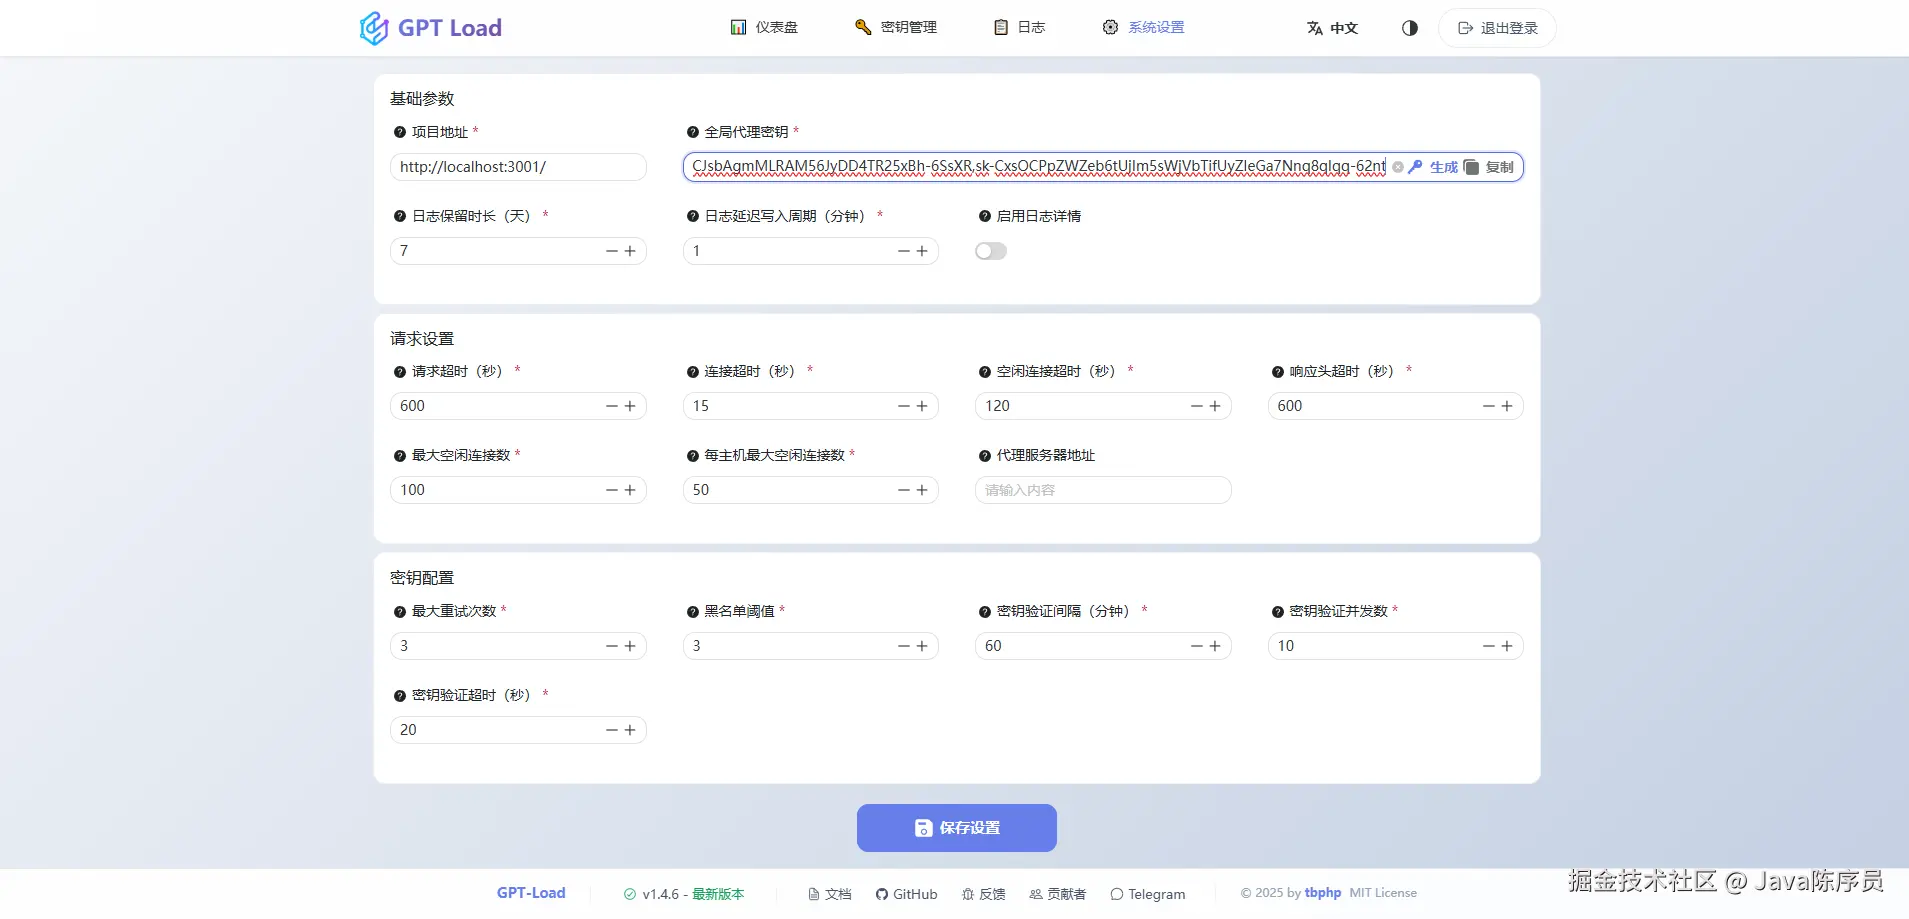The height and width of the screenshot is (919, 1909).
Task: Increase 日志保留时长 with plus button
Action: tap(630, 251)
